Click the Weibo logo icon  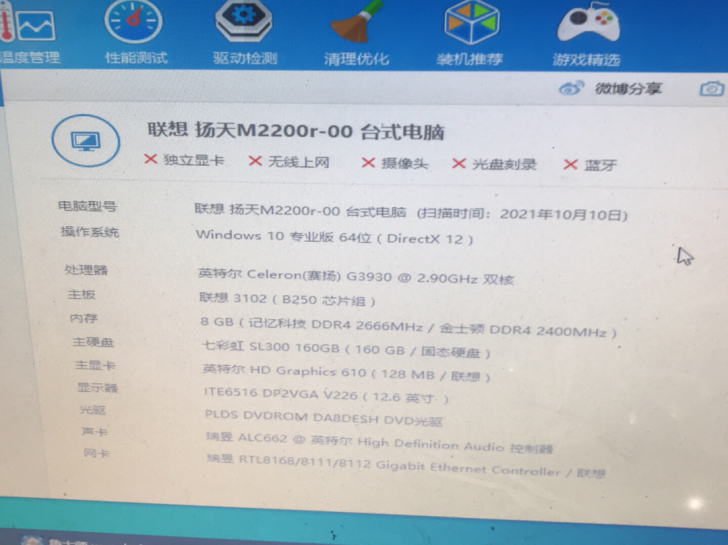click(571, 87)
